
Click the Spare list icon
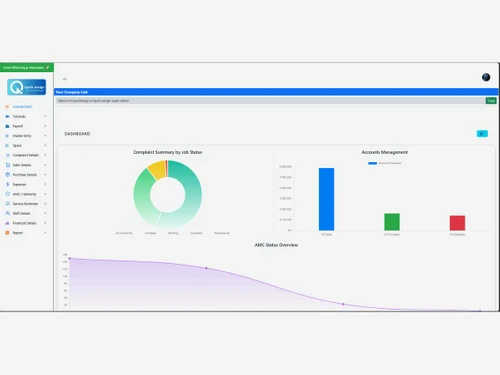click(7, 145)
